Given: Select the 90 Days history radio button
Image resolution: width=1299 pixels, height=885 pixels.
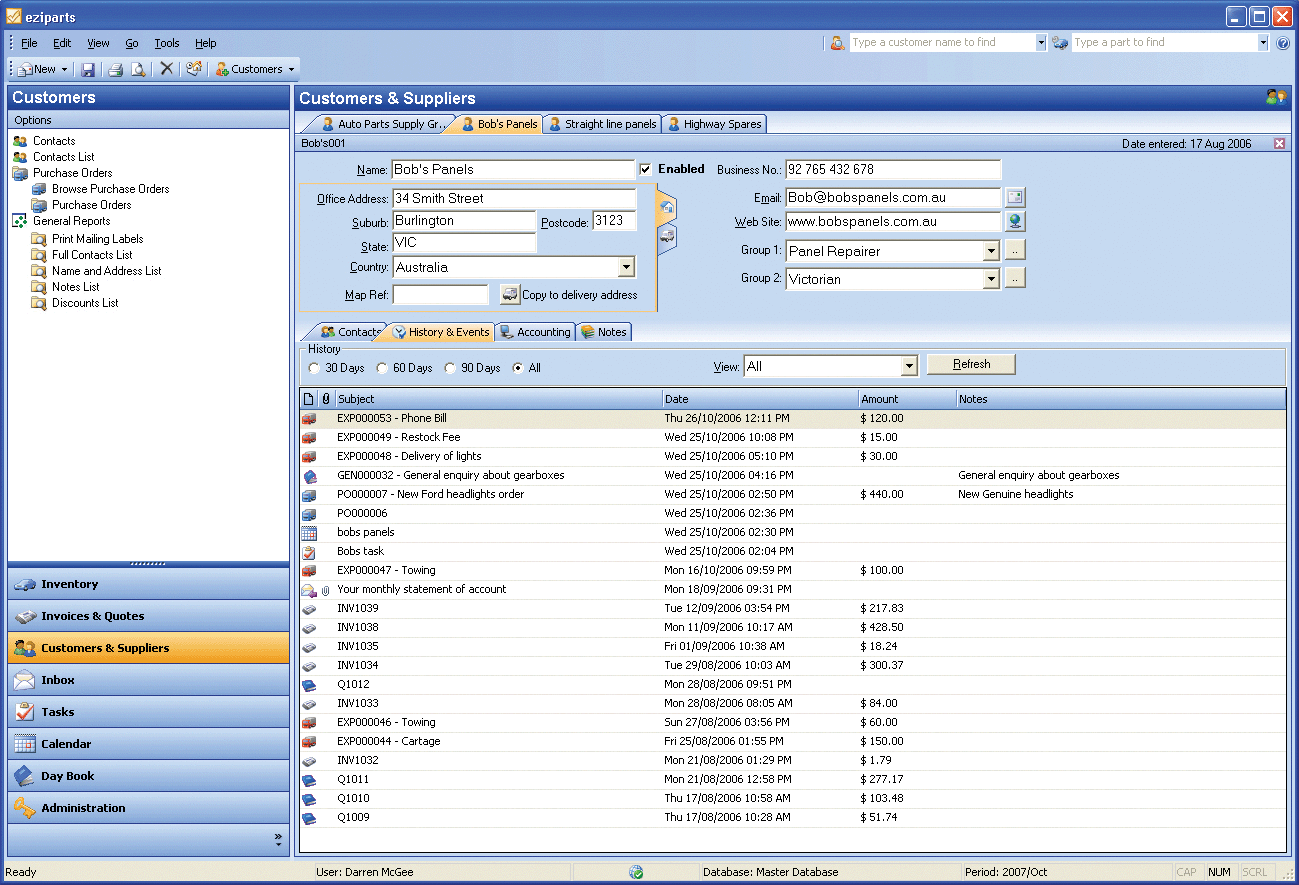Looking at the screenshot, I should 450,368.
